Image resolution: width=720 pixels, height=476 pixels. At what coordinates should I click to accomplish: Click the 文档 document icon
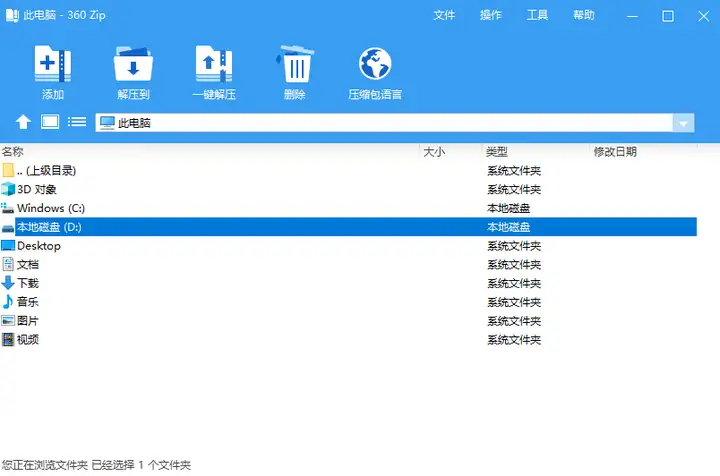click(8, 264)
